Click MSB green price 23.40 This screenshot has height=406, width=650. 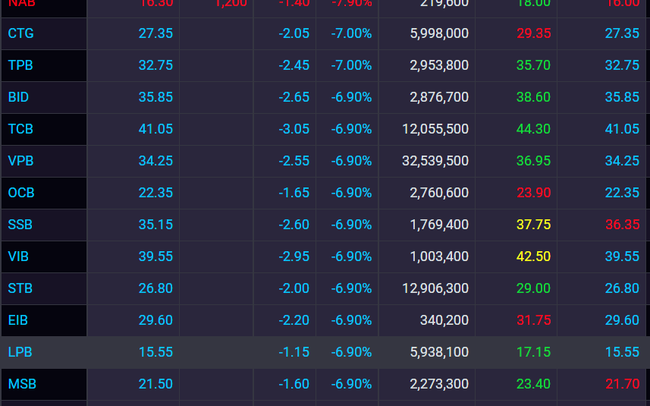[534, 384]
